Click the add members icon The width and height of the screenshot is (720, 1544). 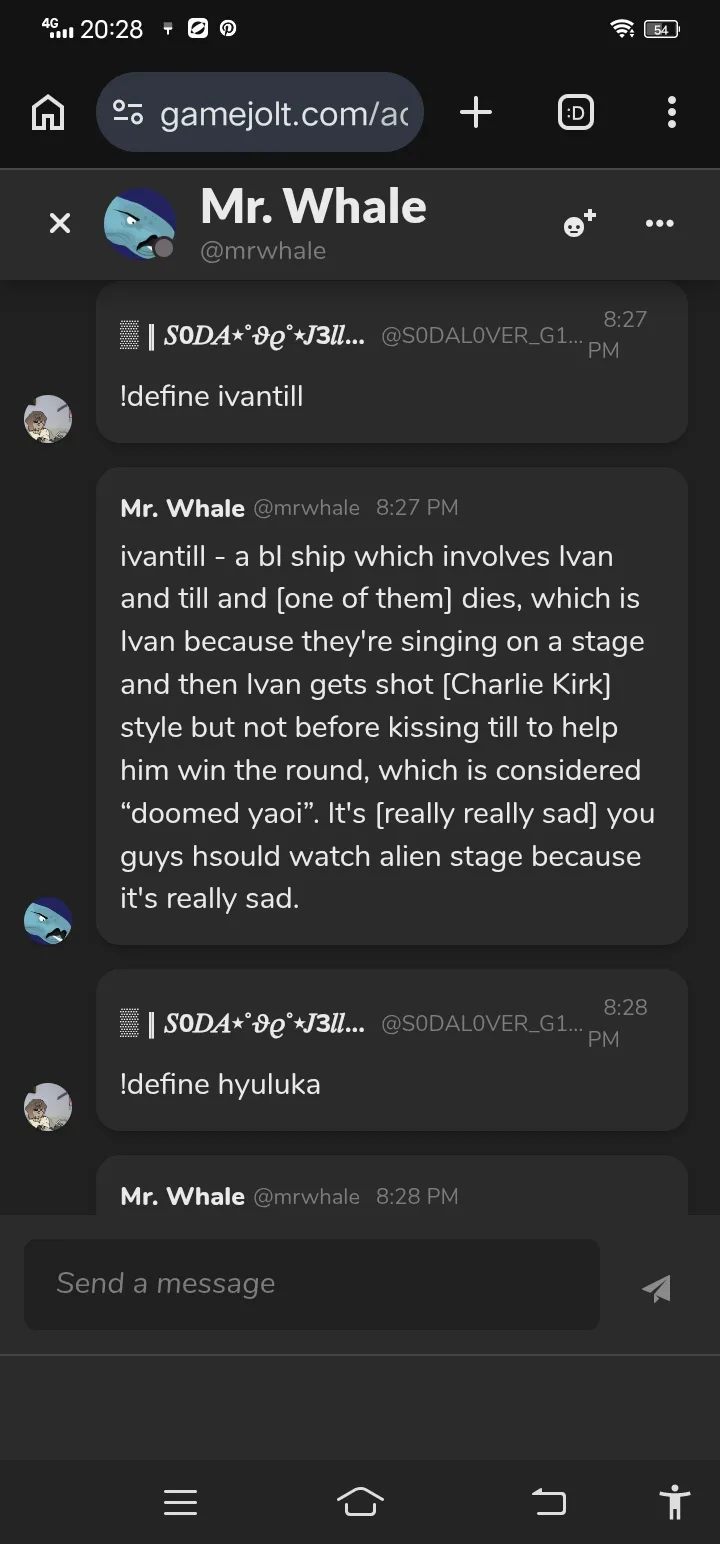[579, 224]
